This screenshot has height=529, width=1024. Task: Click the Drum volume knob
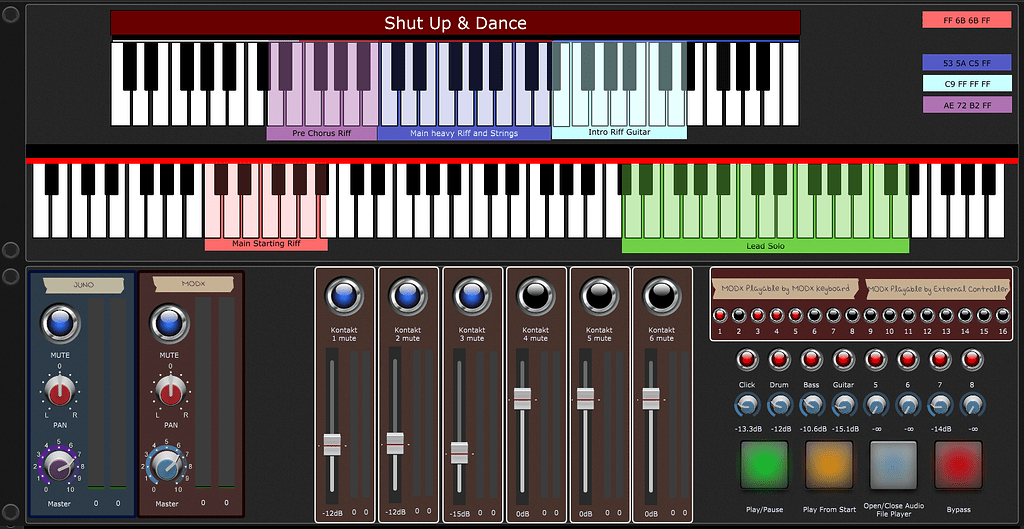780,405
